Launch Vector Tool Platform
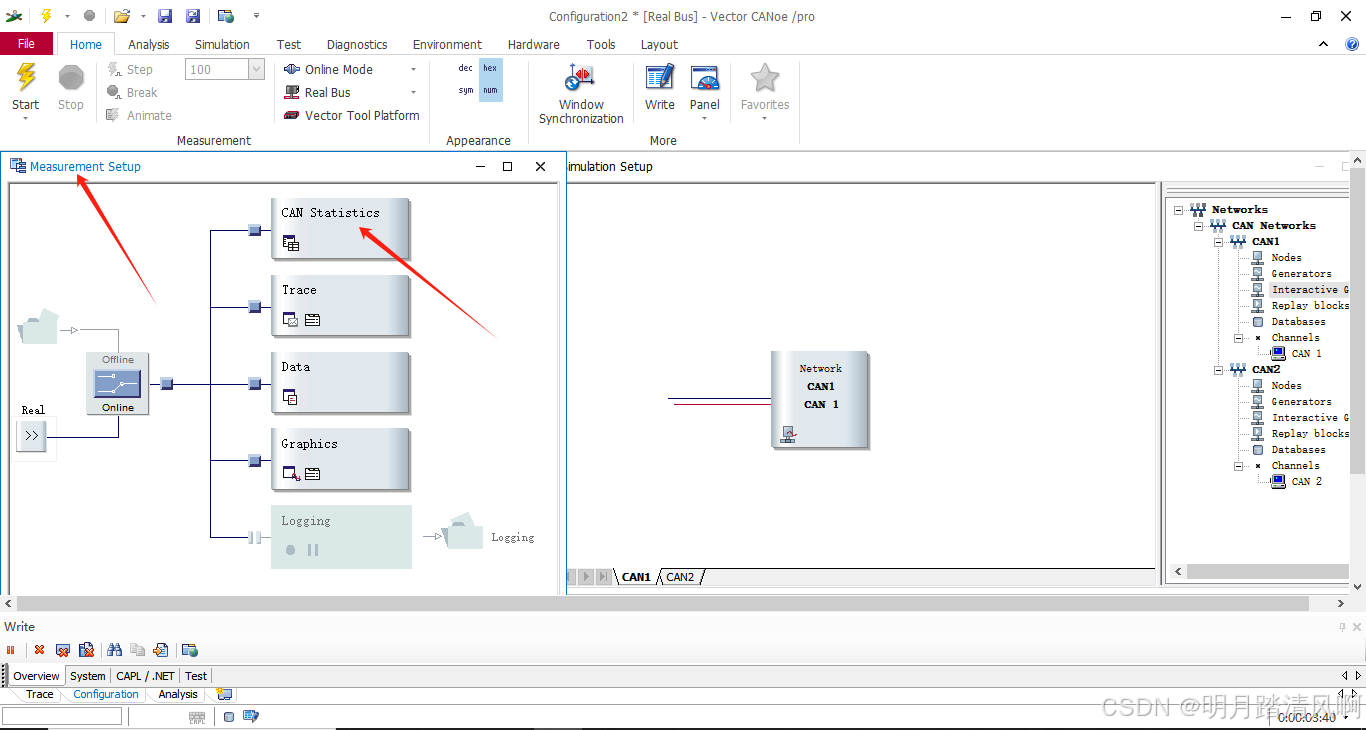 [351, 115]
